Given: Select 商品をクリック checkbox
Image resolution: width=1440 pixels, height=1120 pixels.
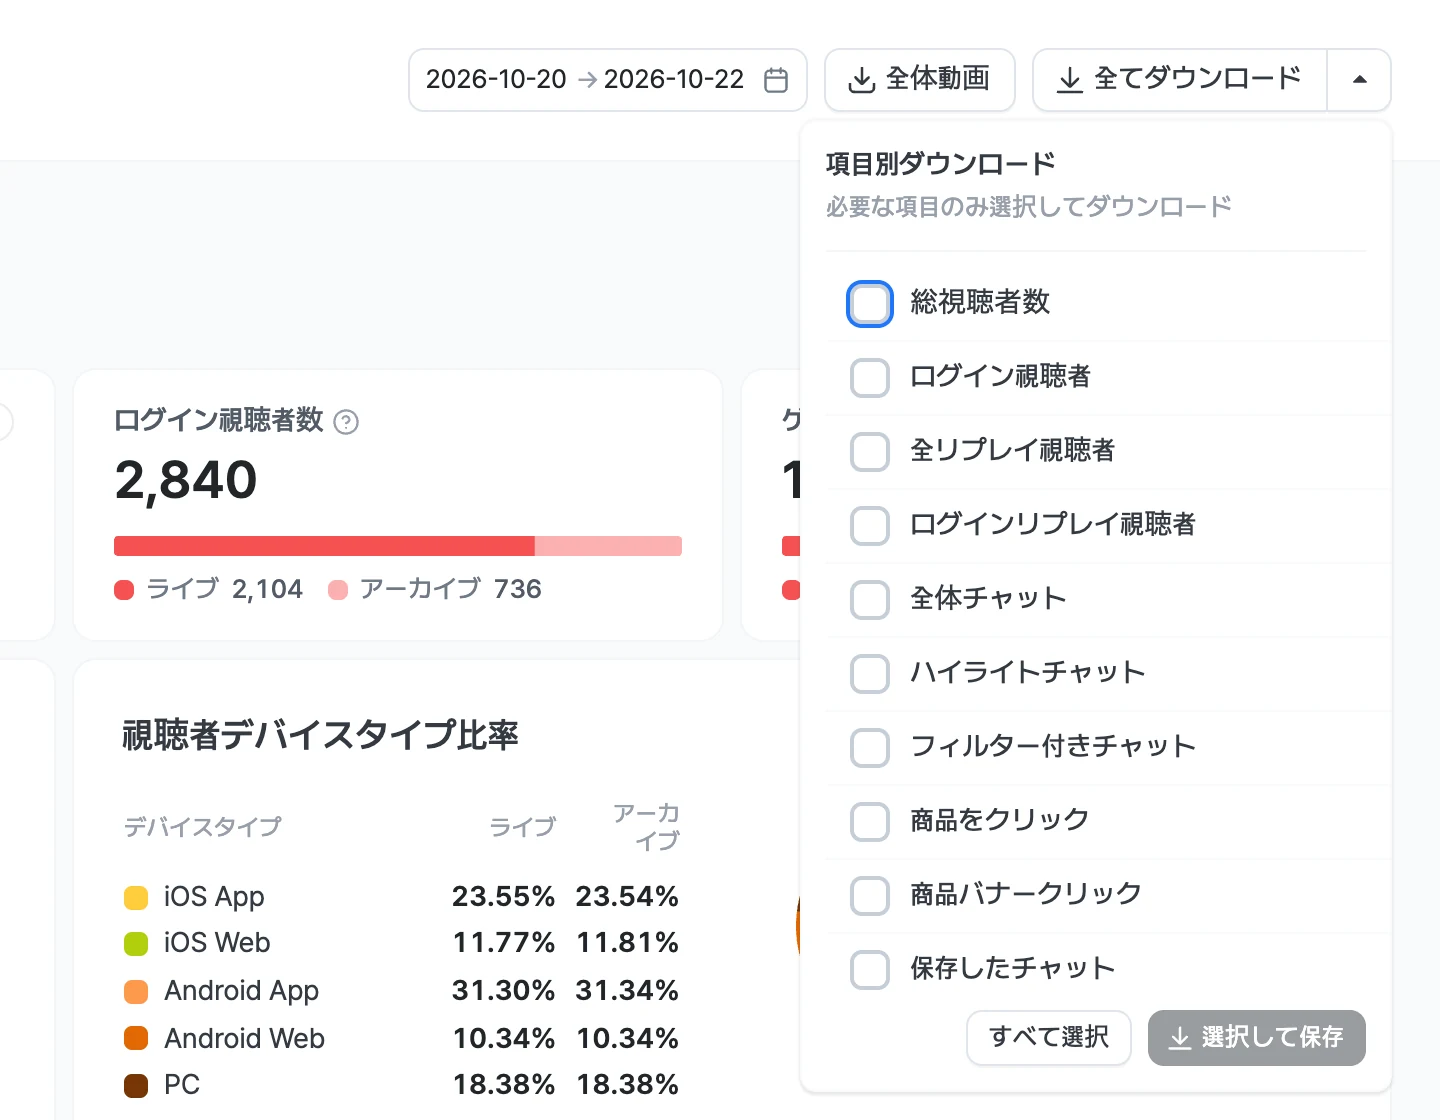Looking at the screenshot, I should [870, 822].
